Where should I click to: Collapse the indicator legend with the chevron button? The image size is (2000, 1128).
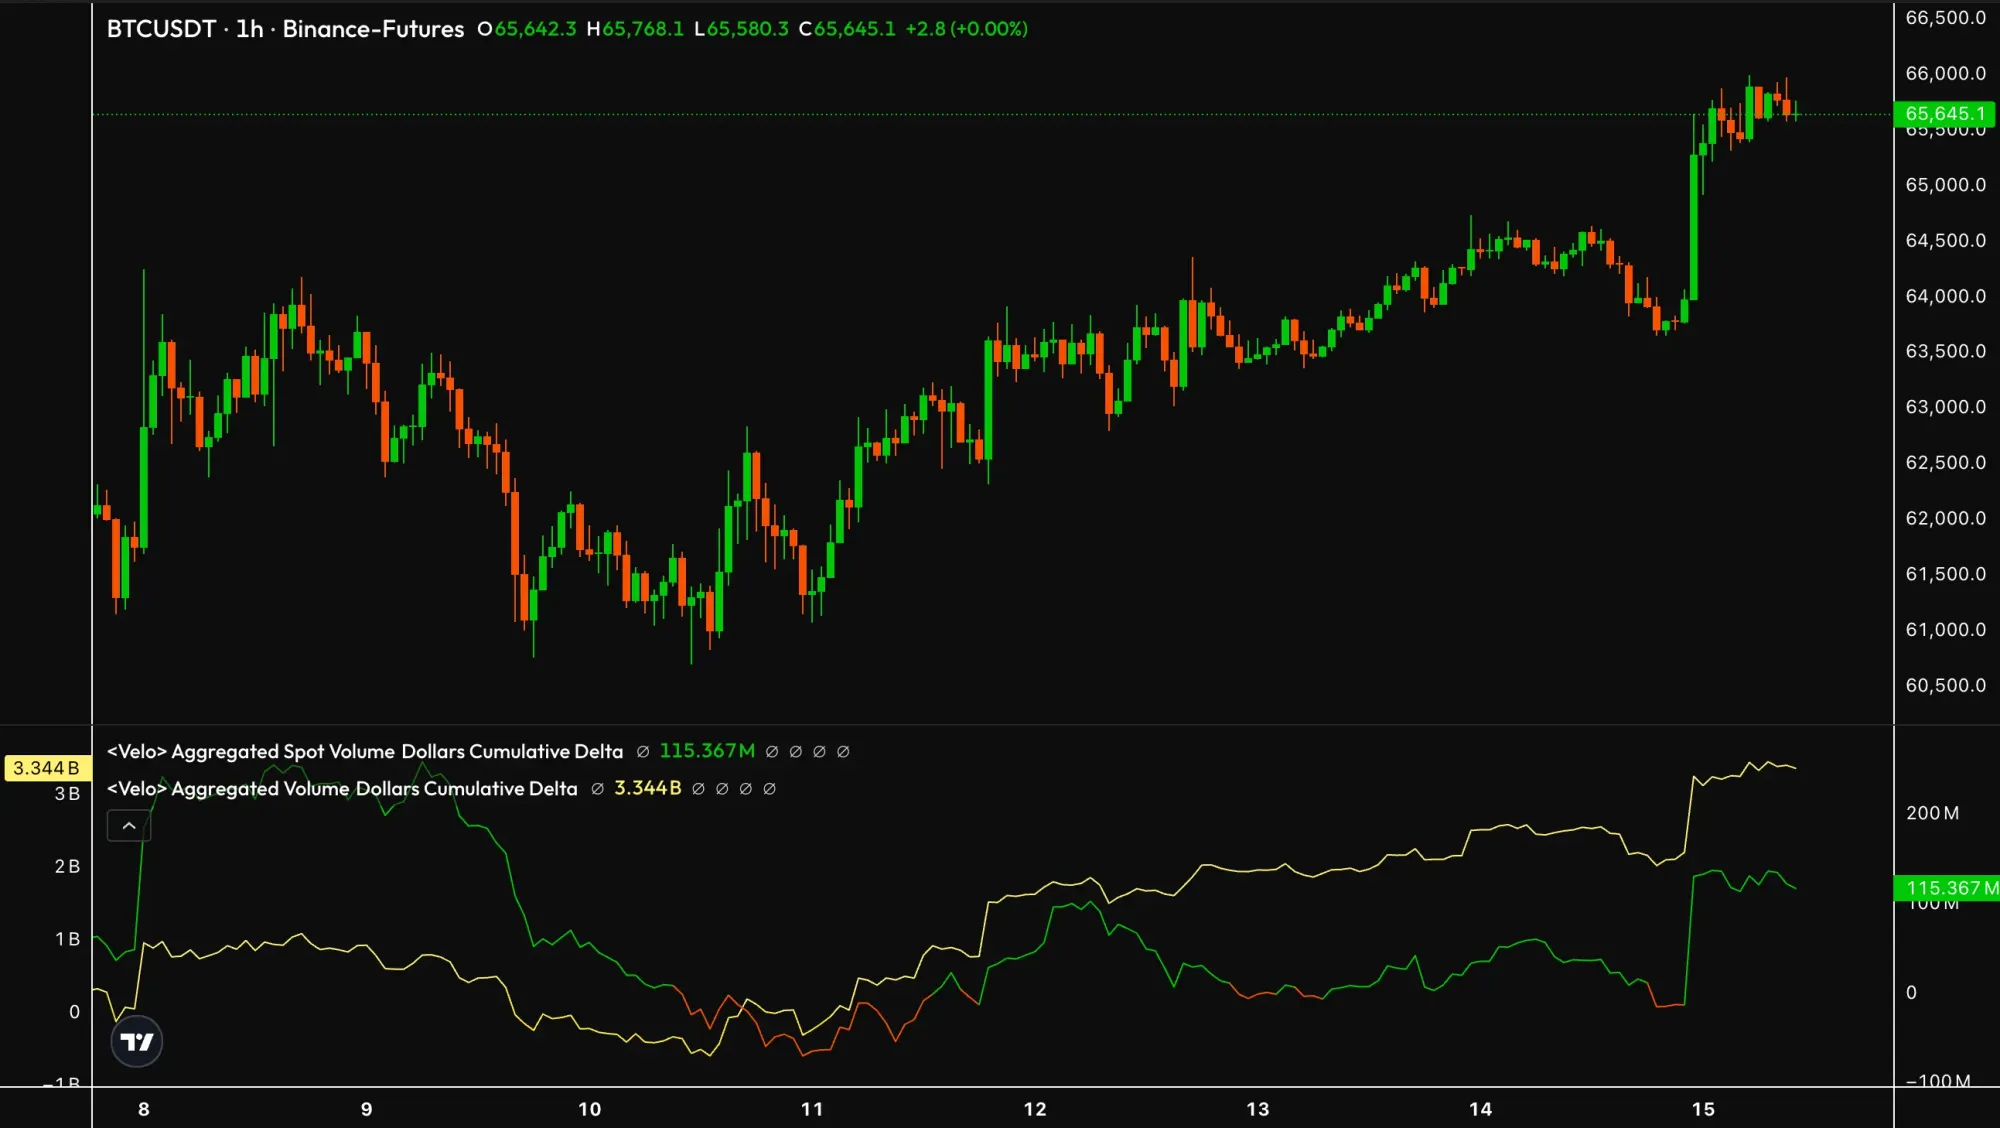point(129,826)
